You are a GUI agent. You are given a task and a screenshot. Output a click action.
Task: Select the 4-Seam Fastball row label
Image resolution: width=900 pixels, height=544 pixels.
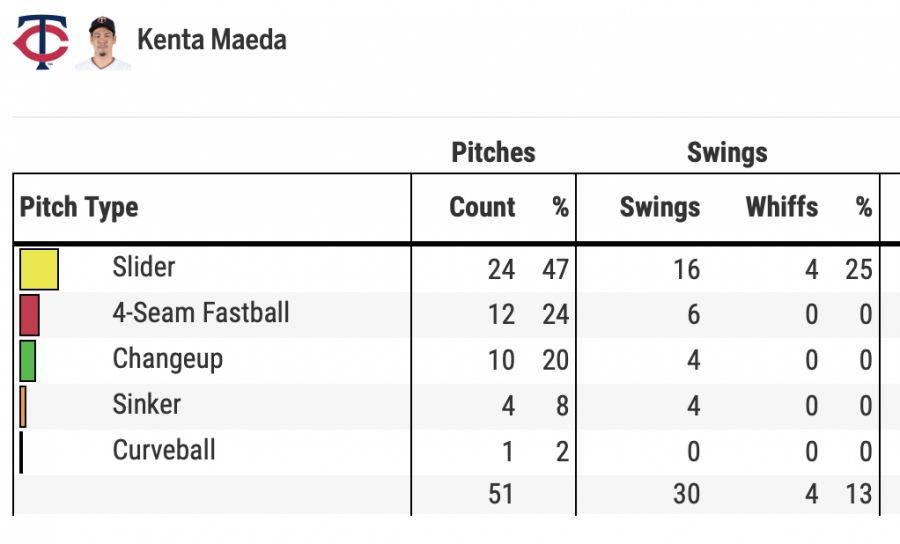tap(201, 313)
